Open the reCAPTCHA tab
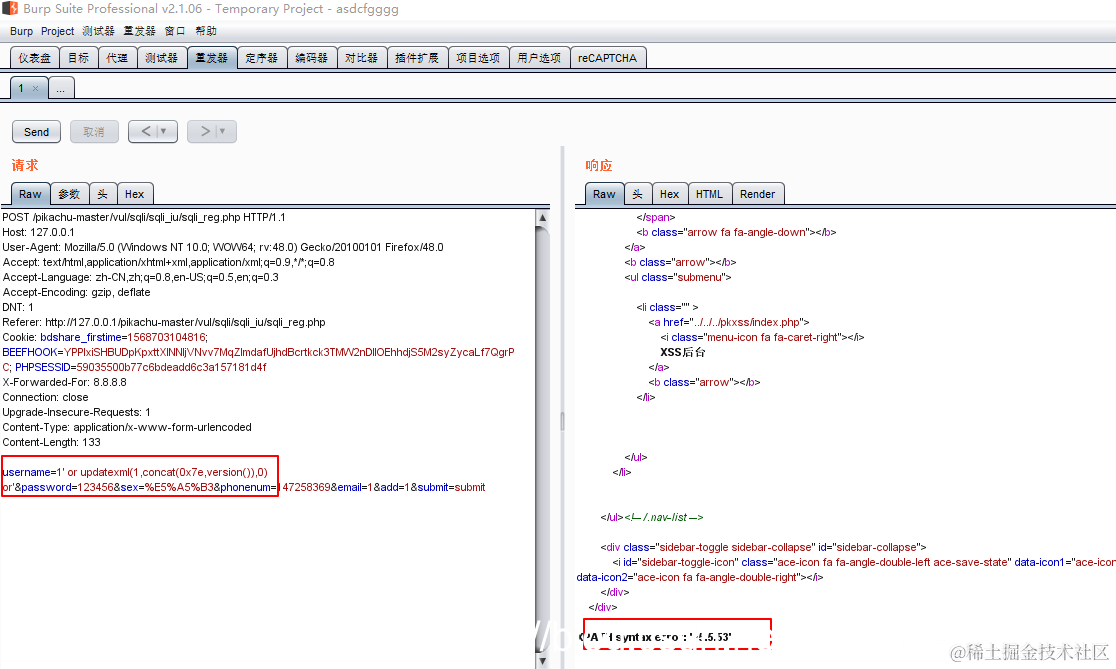1116x669 pixels. point(608,58)
